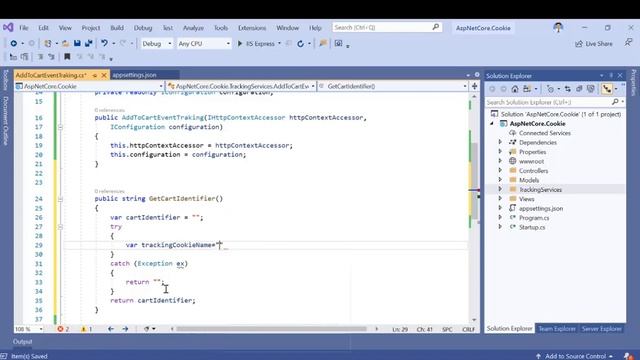The height and width of the screenshot is (360, 640).
Task: Click Collapse All icon in Solution Explorer
Action: [579, 89]
